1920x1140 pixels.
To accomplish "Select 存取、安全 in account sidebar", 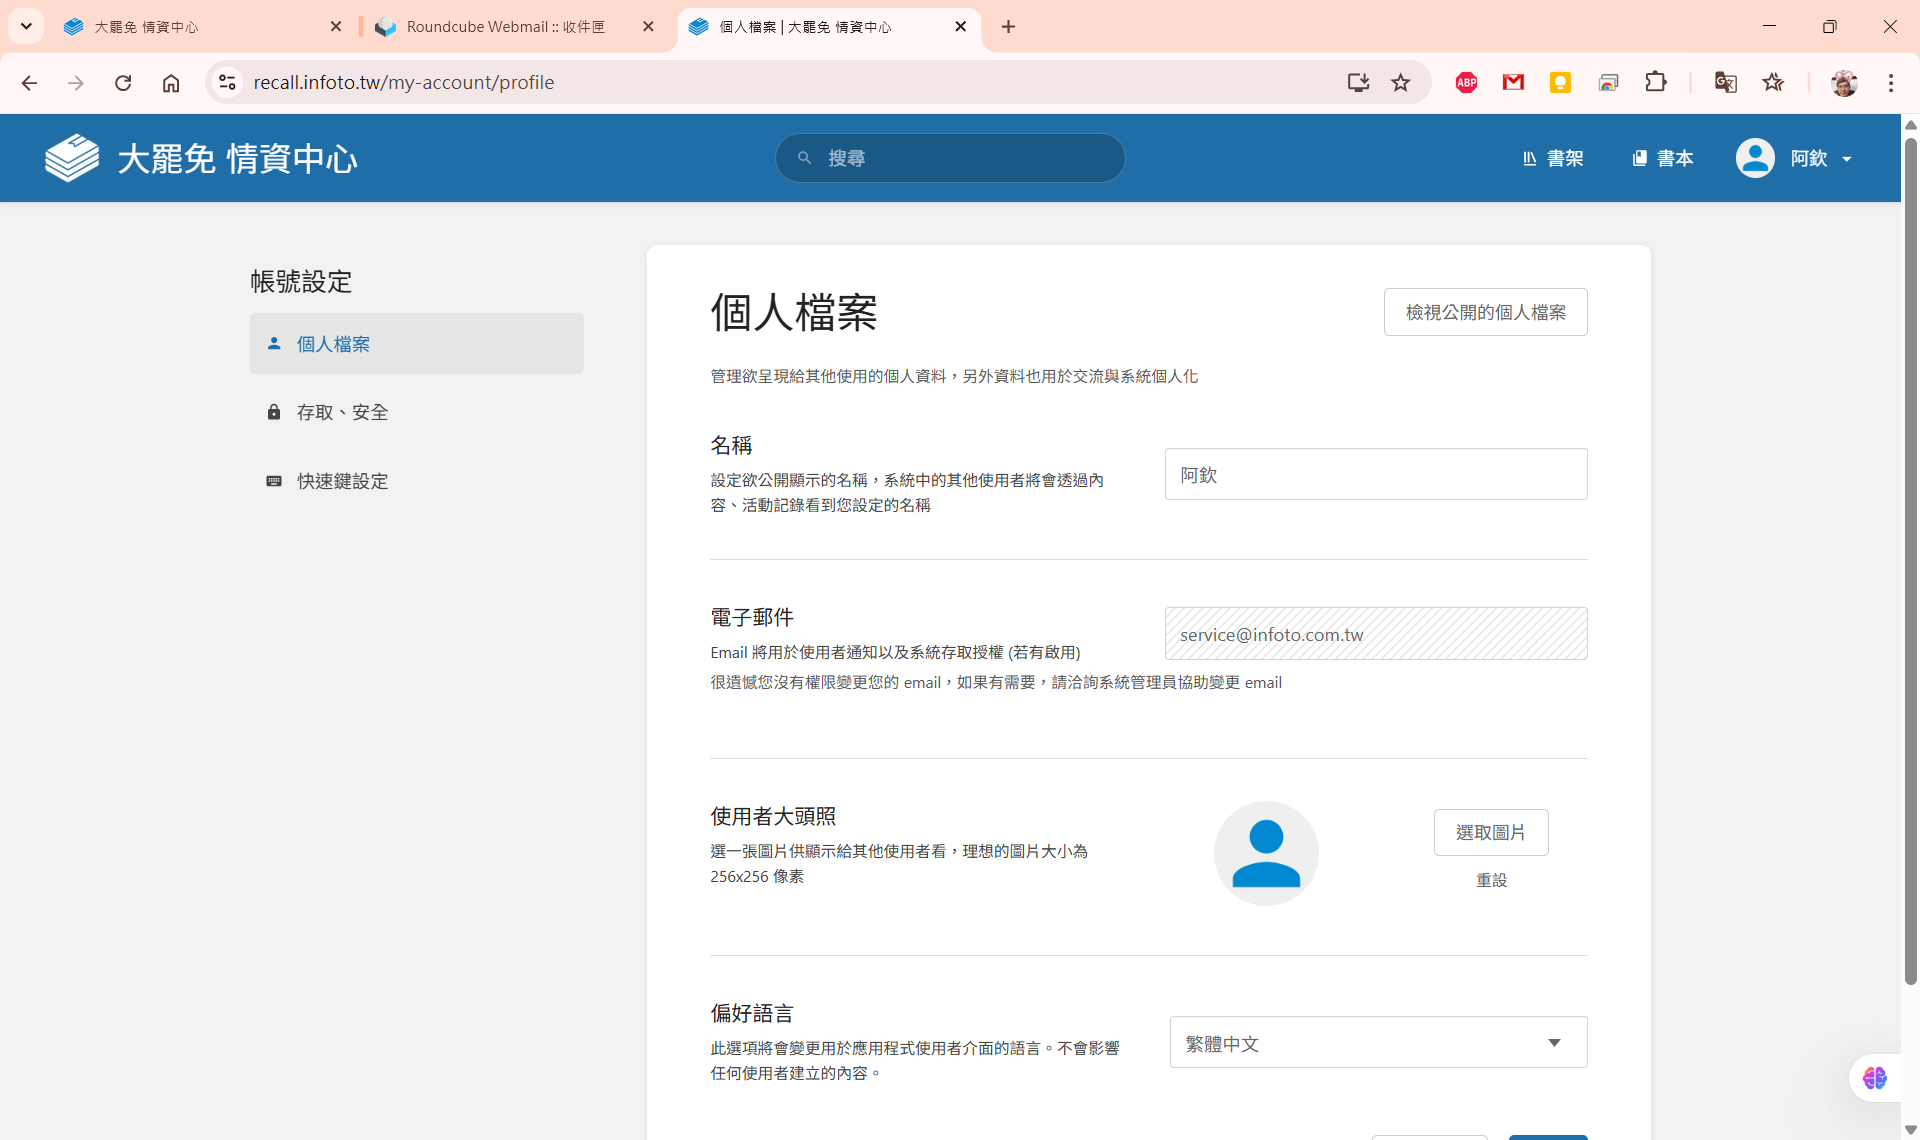I will pos(342,412).
